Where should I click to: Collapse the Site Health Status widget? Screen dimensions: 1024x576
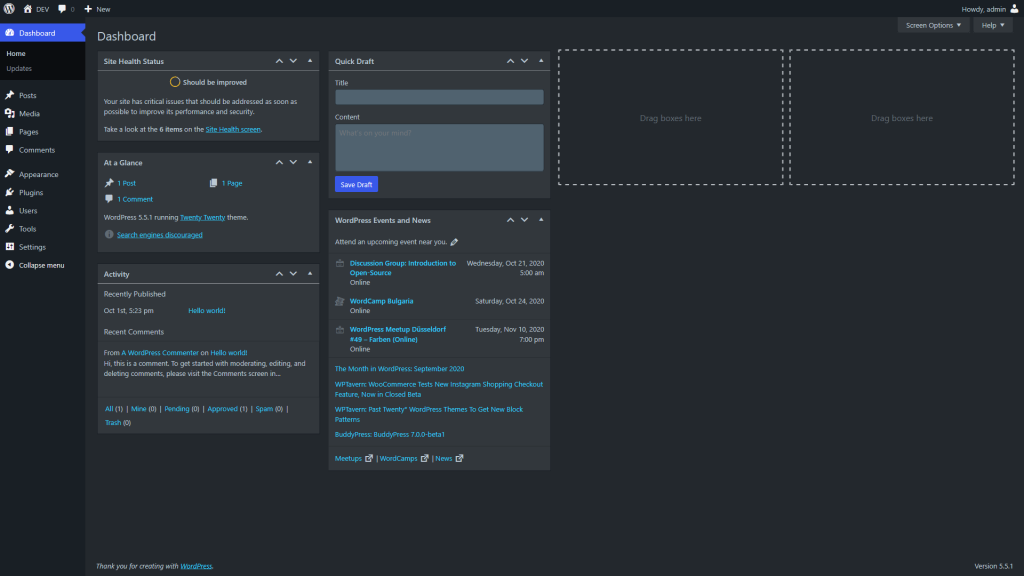point(310,60)
